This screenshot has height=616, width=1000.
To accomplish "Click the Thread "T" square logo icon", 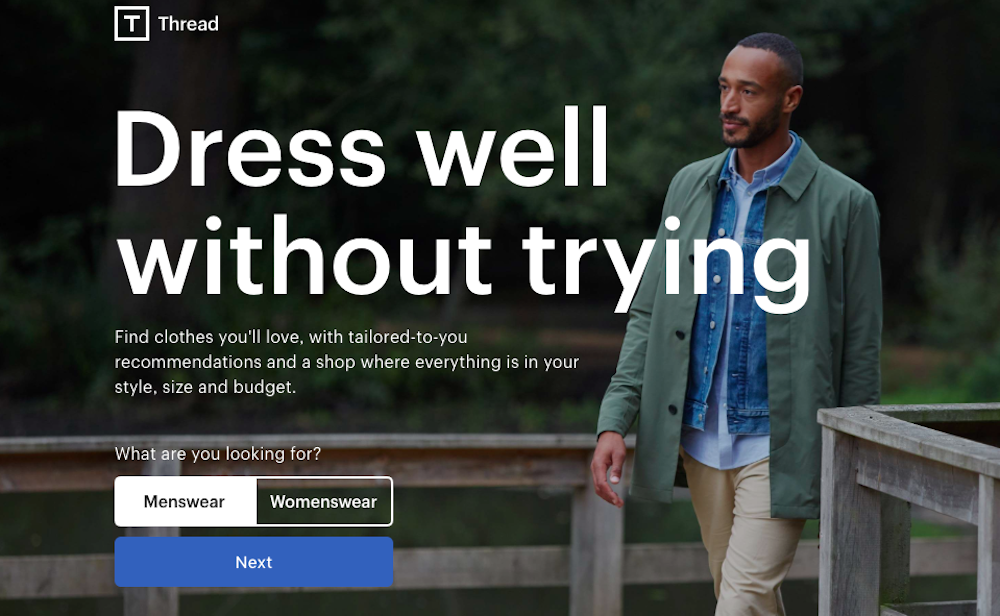I will (x=131, y=24).
